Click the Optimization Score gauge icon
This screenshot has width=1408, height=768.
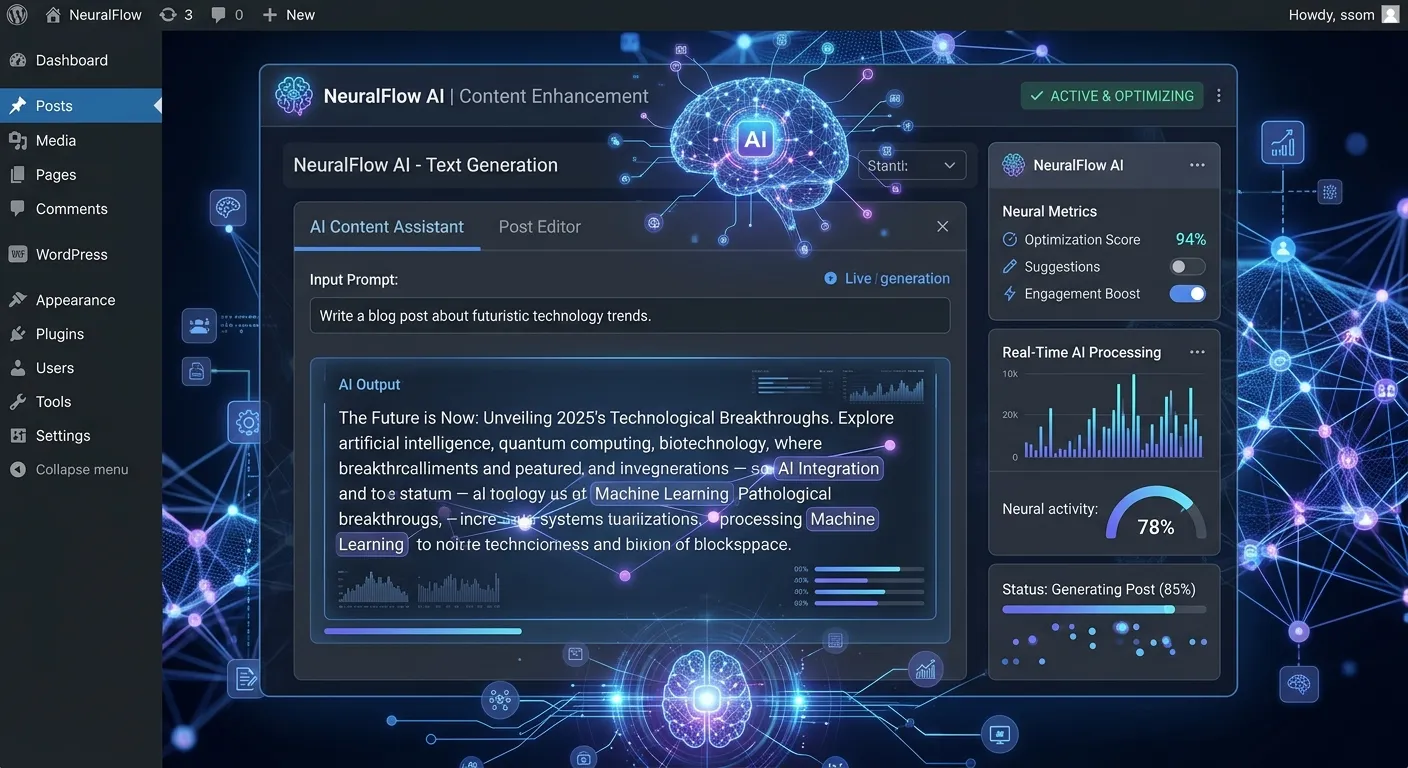click(1009, 240)
